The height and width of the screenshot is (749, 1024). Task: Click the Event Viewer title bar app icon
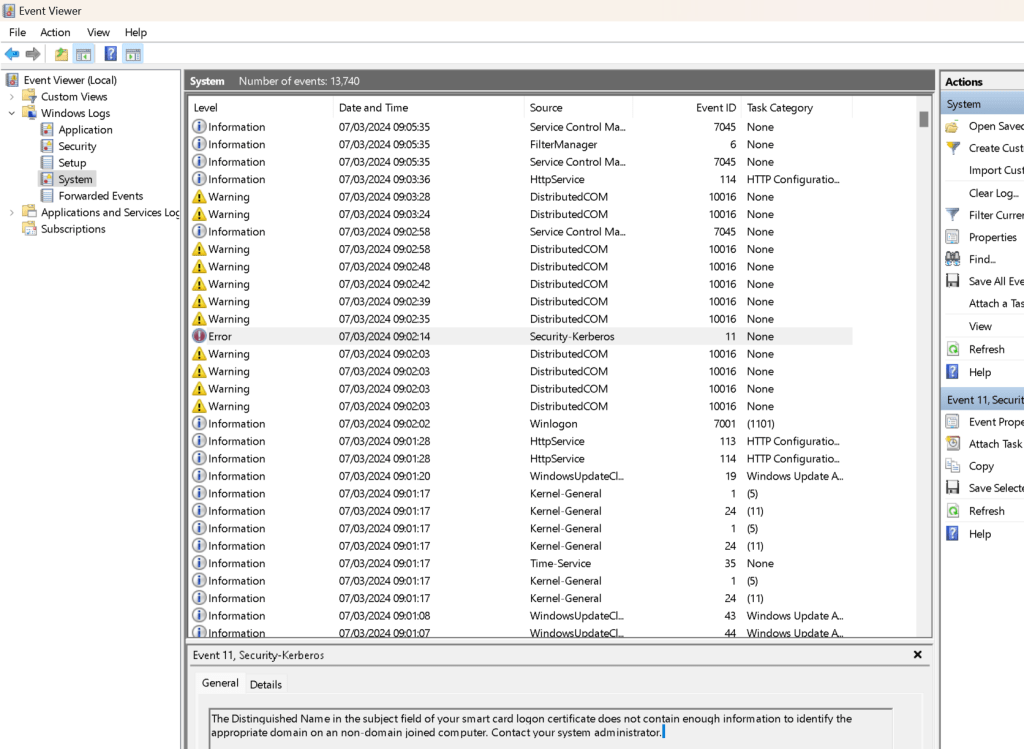(x=8, y=10)
